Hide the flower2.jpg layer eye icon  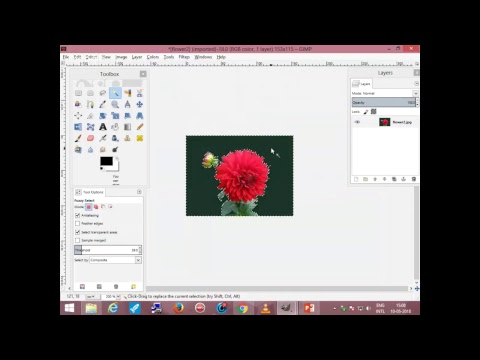click(357, 122)
